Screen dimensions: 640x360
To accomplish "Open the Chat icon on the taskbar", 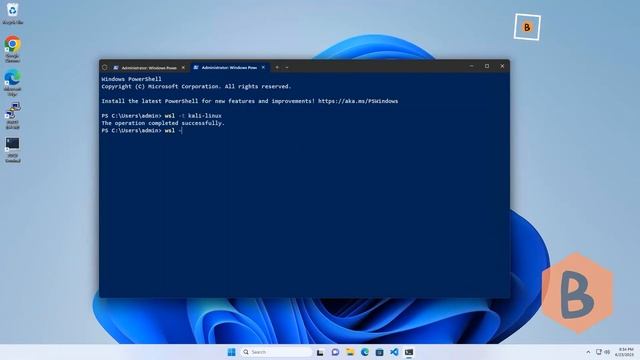I will [x=335, y=352].
